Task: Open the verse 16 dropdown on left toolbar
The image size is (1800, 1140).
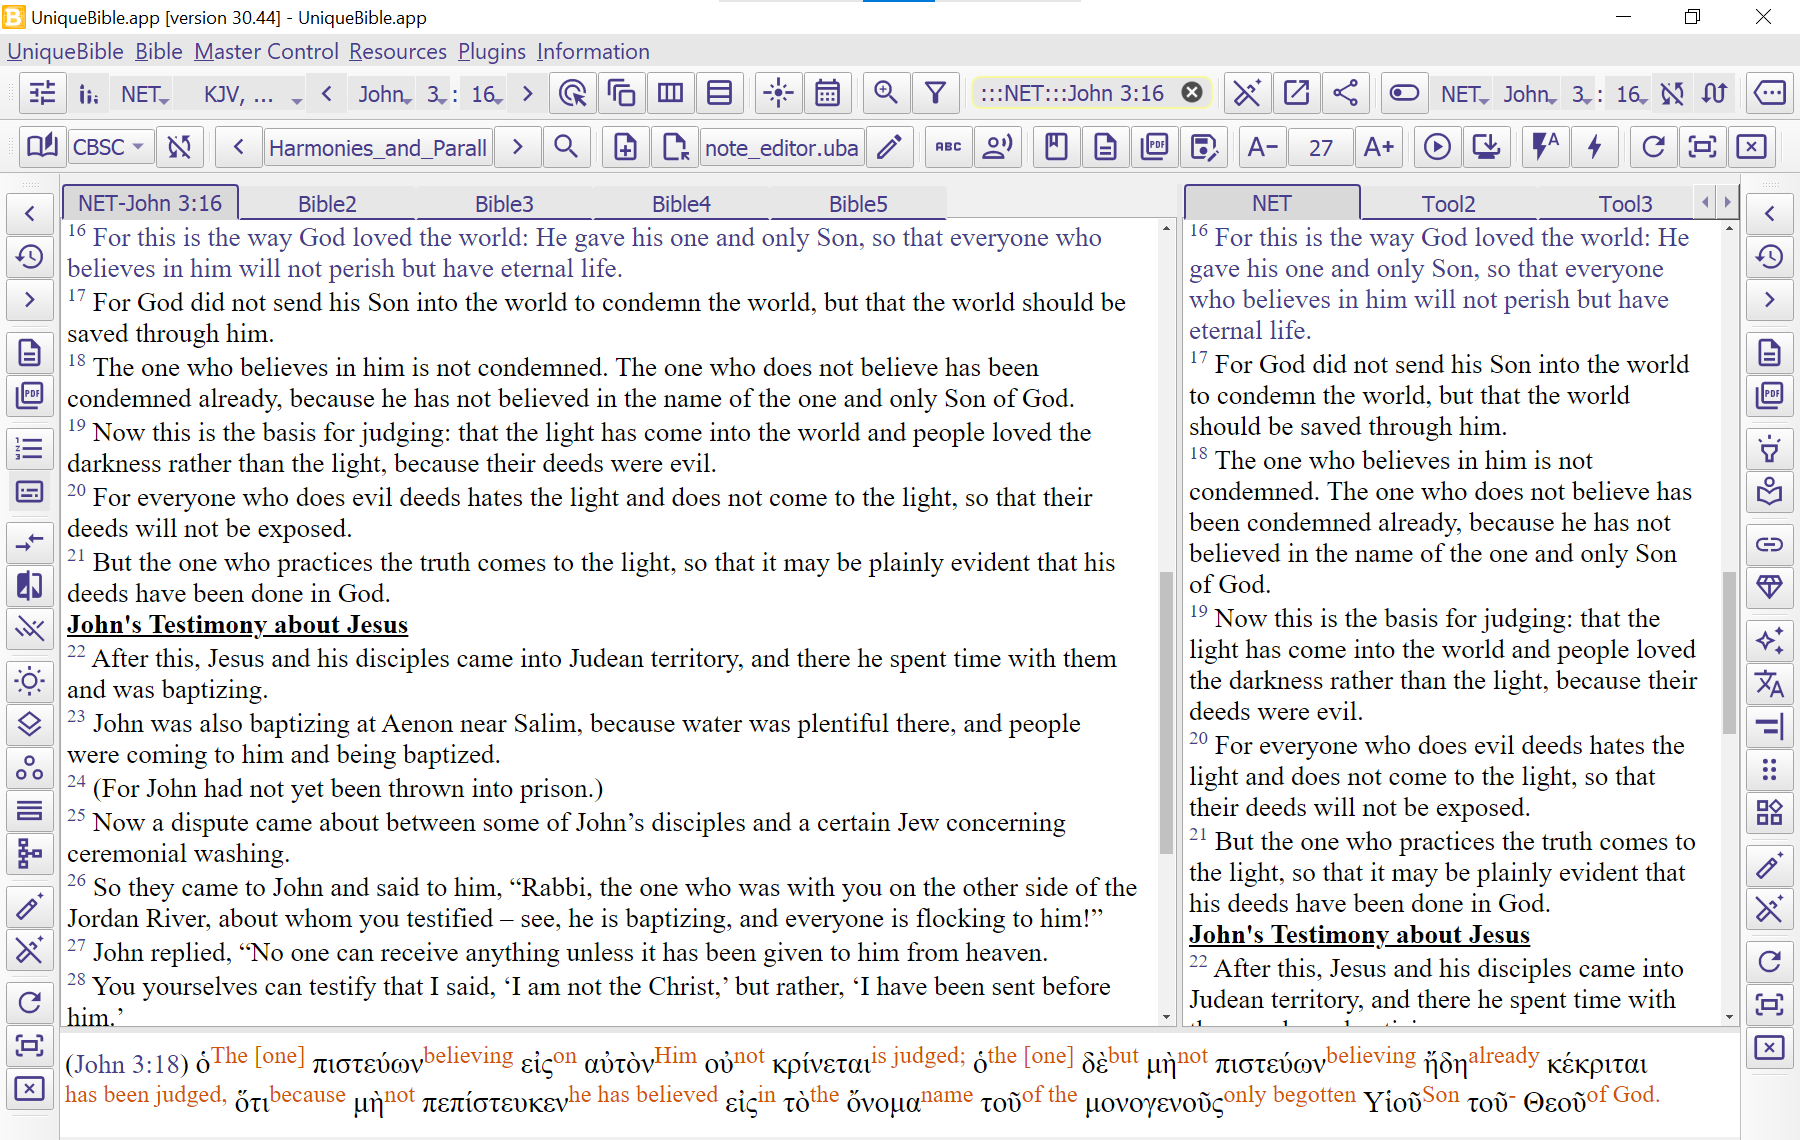Action: [x=486, y=94]
